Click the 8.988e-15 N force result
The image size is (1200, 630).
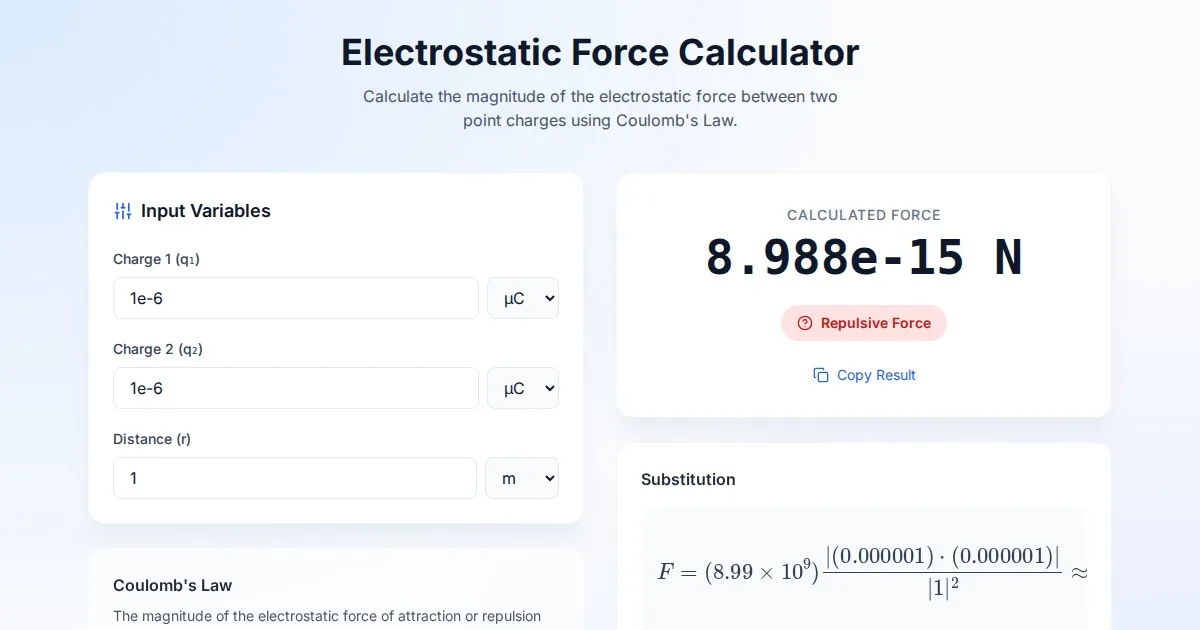(864, 258)
